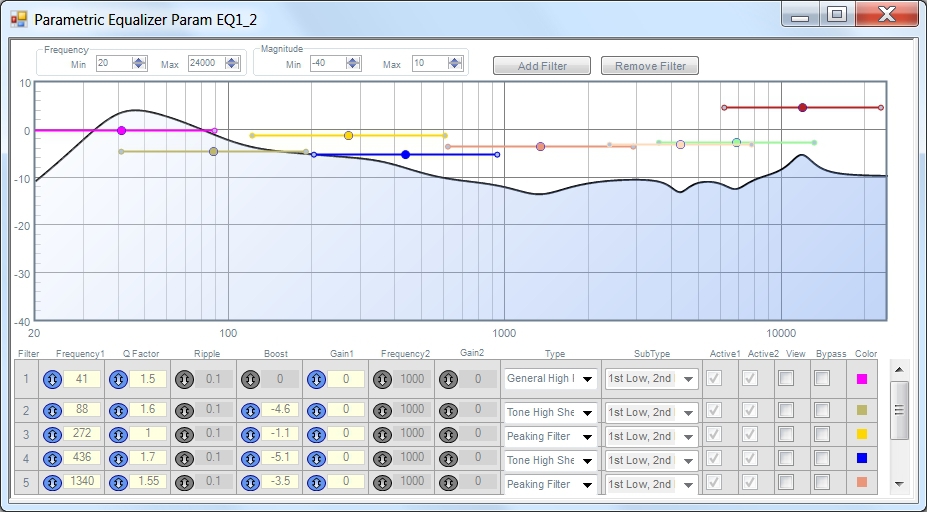The width and height of the screenshot is (927, 512).
Task: Click the Frequency1 knob for filter 5
Action: tap(52, 484)
